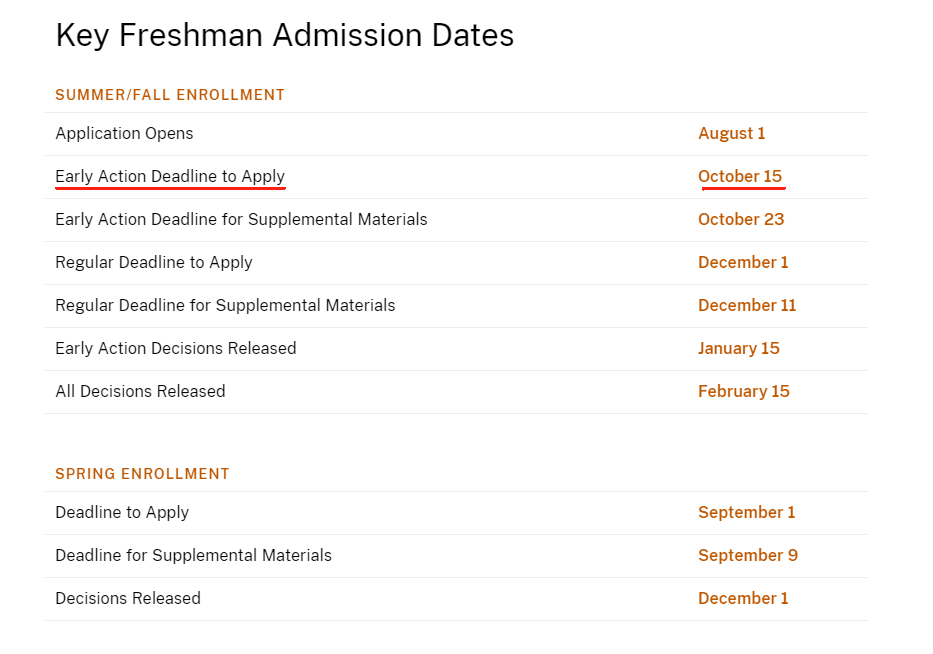Click Regular Deadline to Apply label
Viewport: 933px width, 654px height.
coord(154,262)
